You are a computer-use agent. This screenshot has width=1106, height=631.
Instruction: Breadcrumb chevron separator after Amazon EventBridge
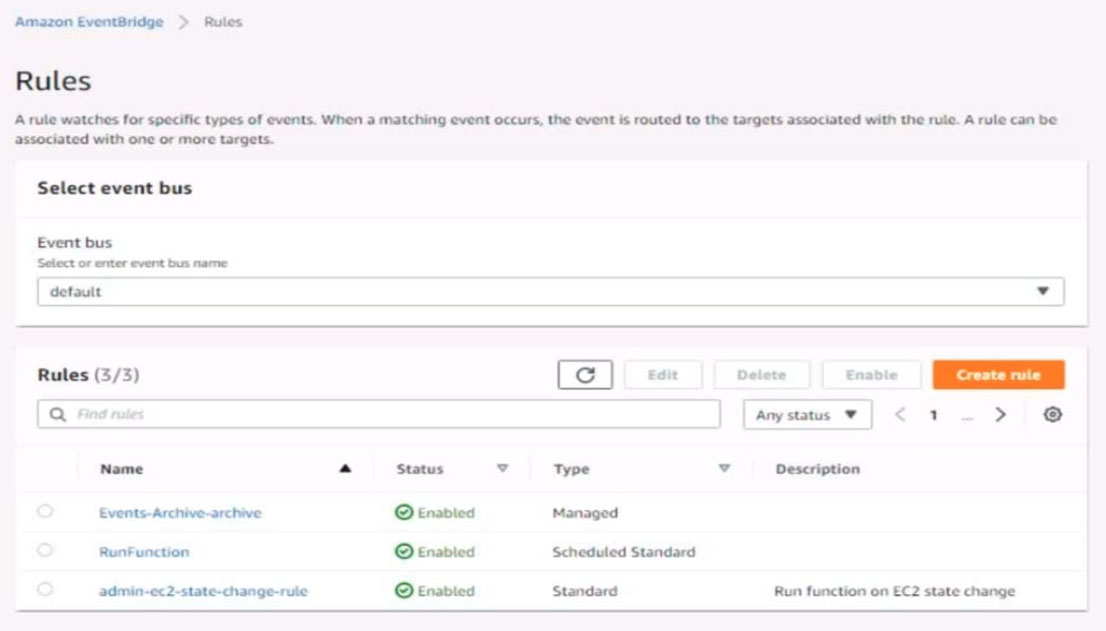tap(183, 22)
